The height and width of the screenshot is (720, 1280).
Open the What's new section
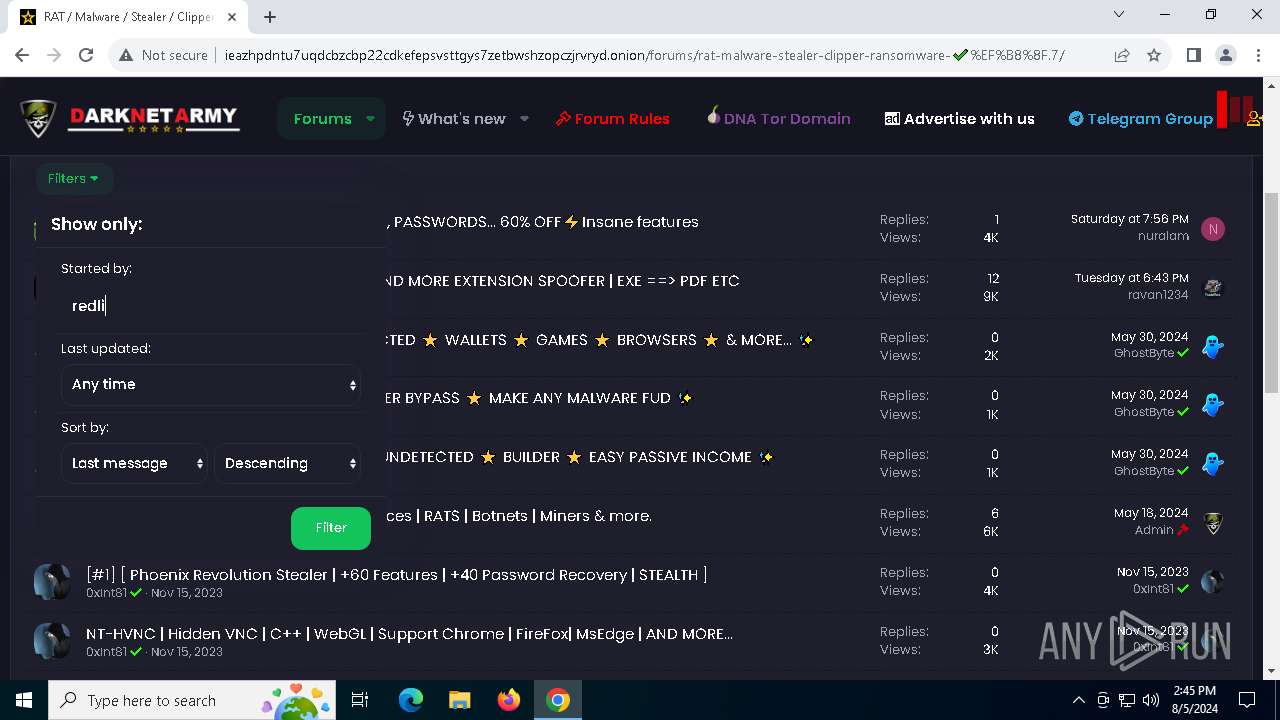click(x=454, y=118)
